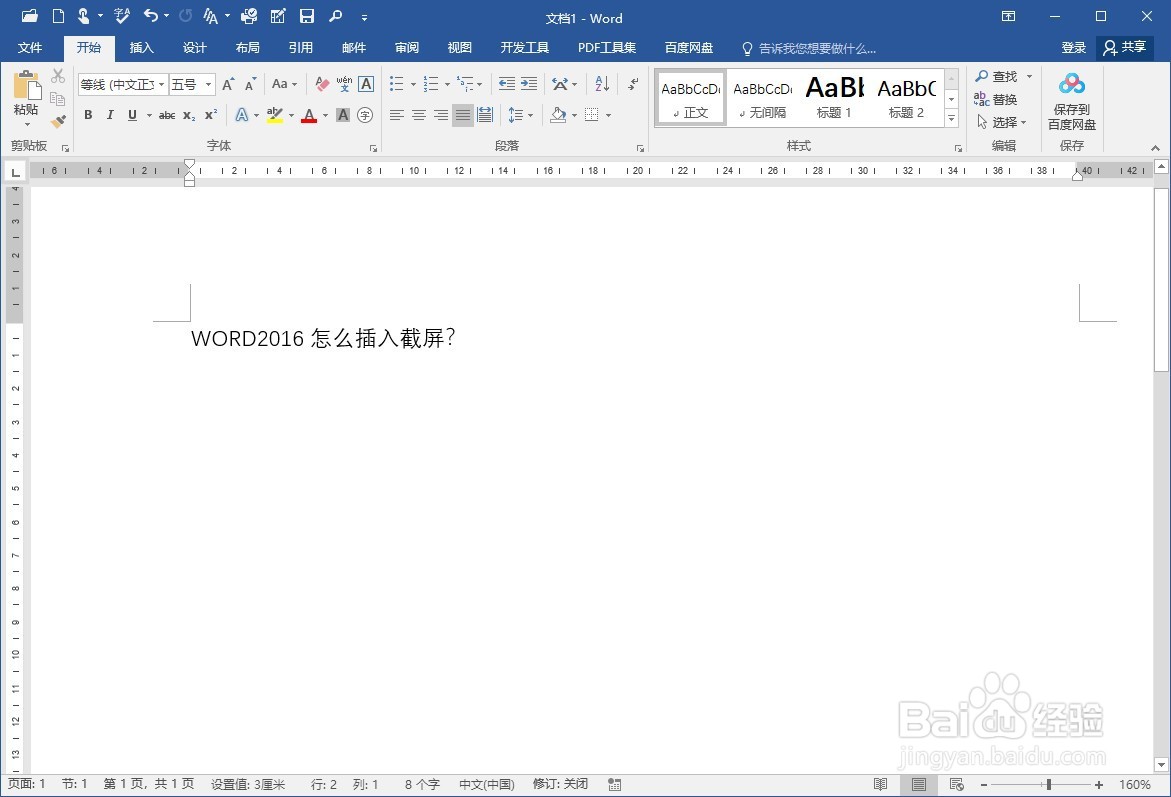
Task: Open the Find tool in the Editing group
Action: point(1000,76)
